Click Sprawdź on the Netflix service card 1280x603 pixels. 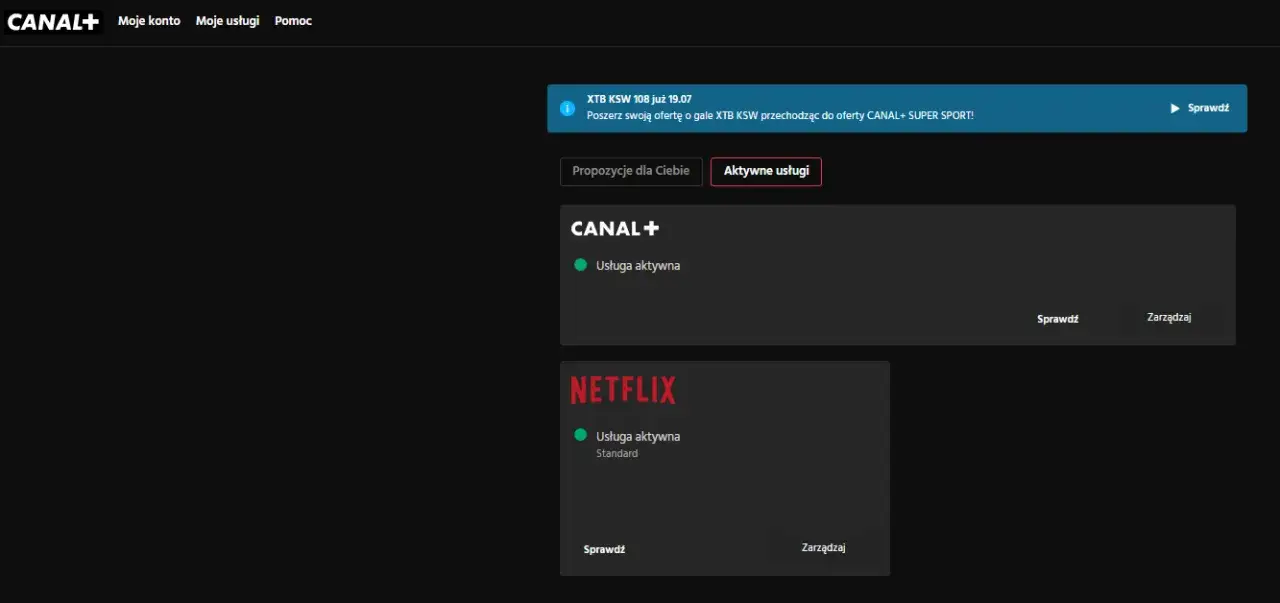604,548
